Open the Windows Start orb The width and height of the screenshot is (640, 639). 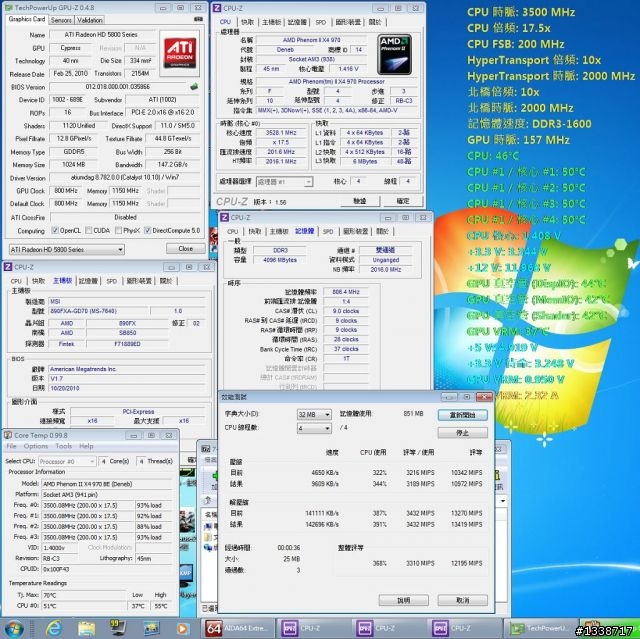[14, 629]
